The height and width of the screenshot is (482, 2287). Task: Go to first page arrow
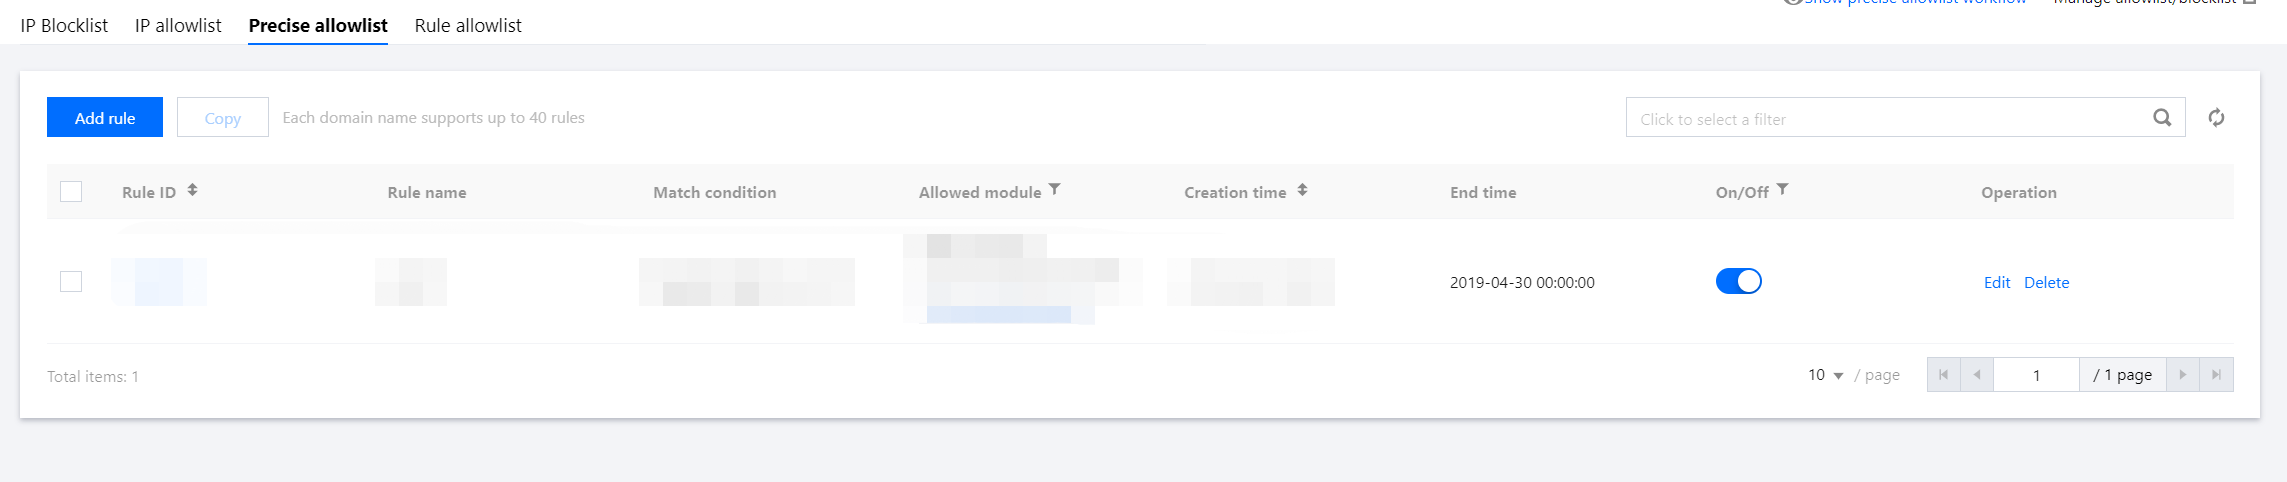[x=1943, y=375]
